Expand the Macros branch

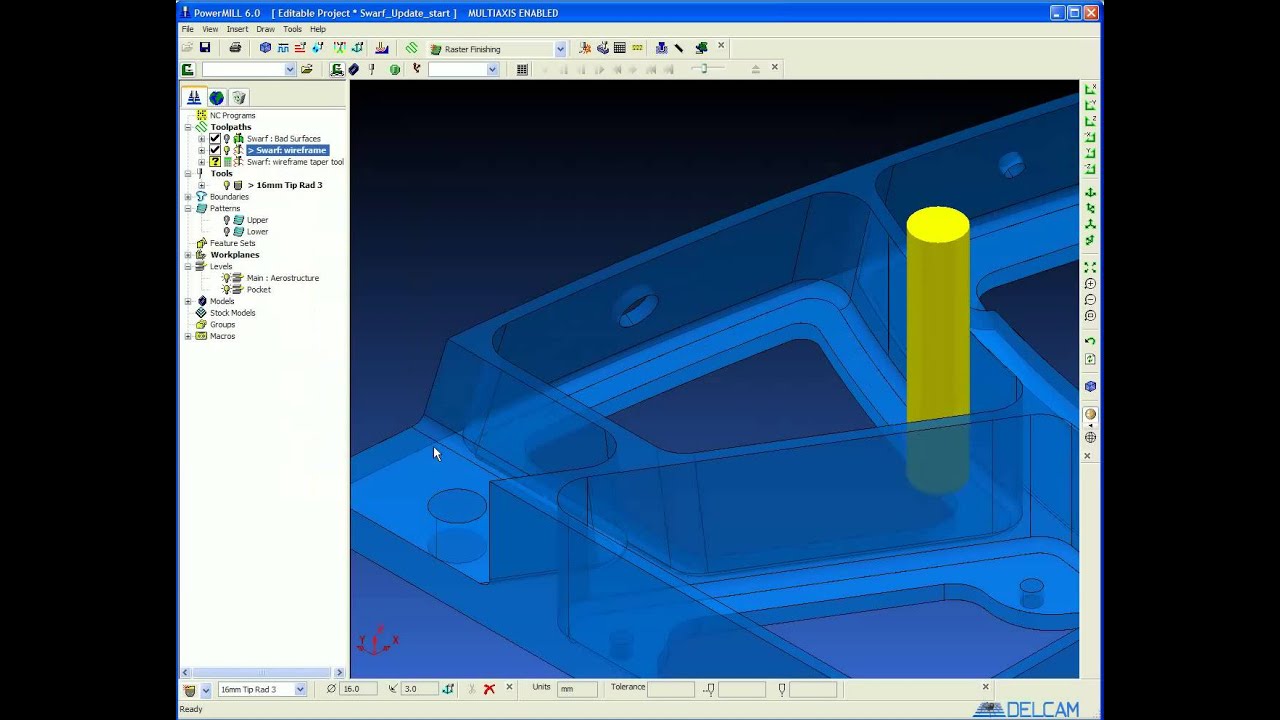pyautogui.click(x=188, y=336)
